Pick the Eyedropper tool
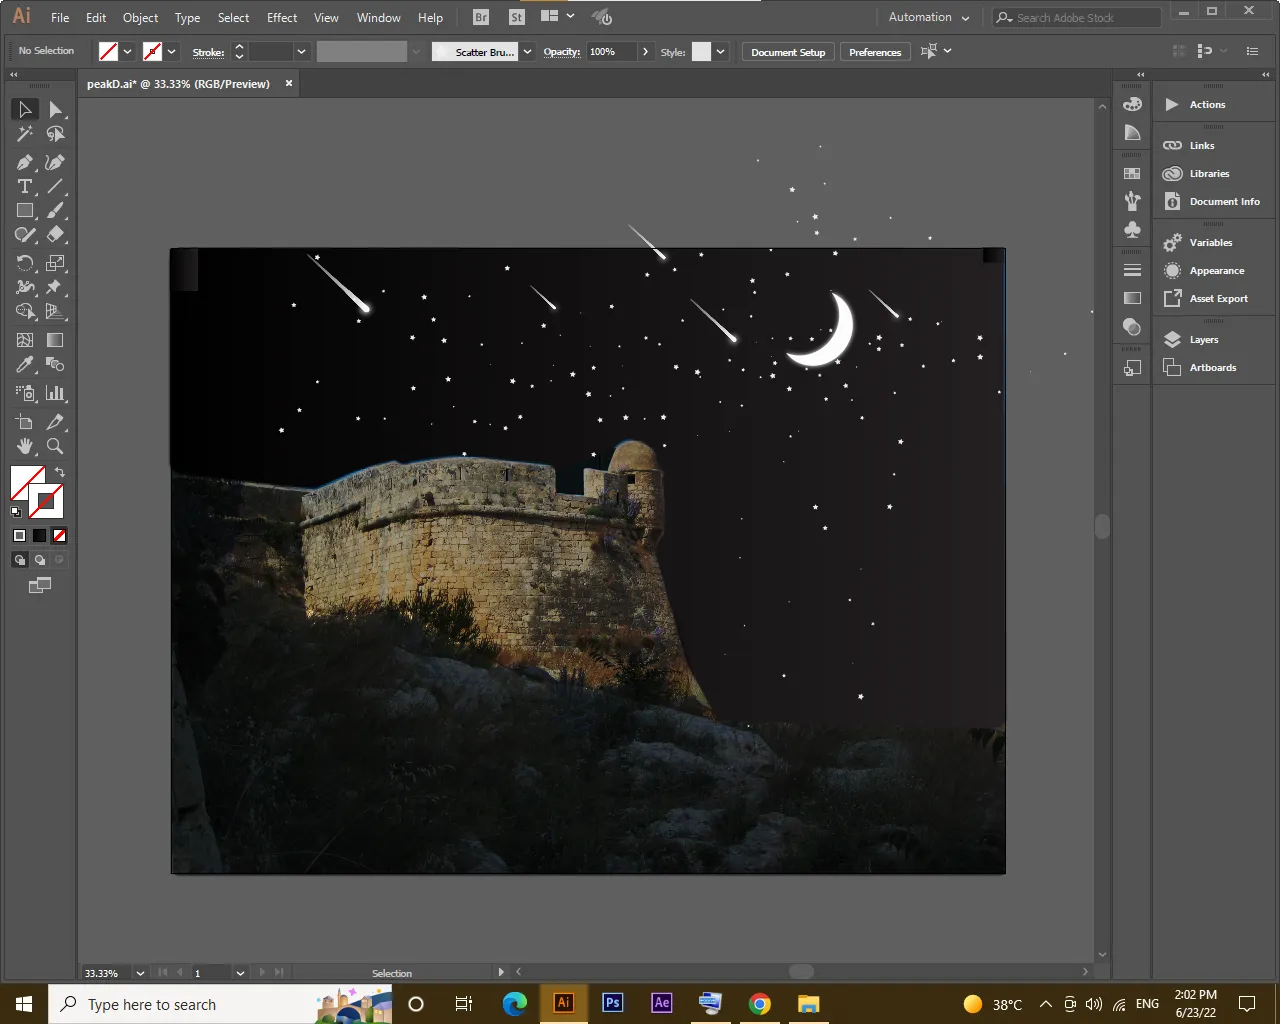This screenshot has height=1024, width=1280. pos(25,365)
